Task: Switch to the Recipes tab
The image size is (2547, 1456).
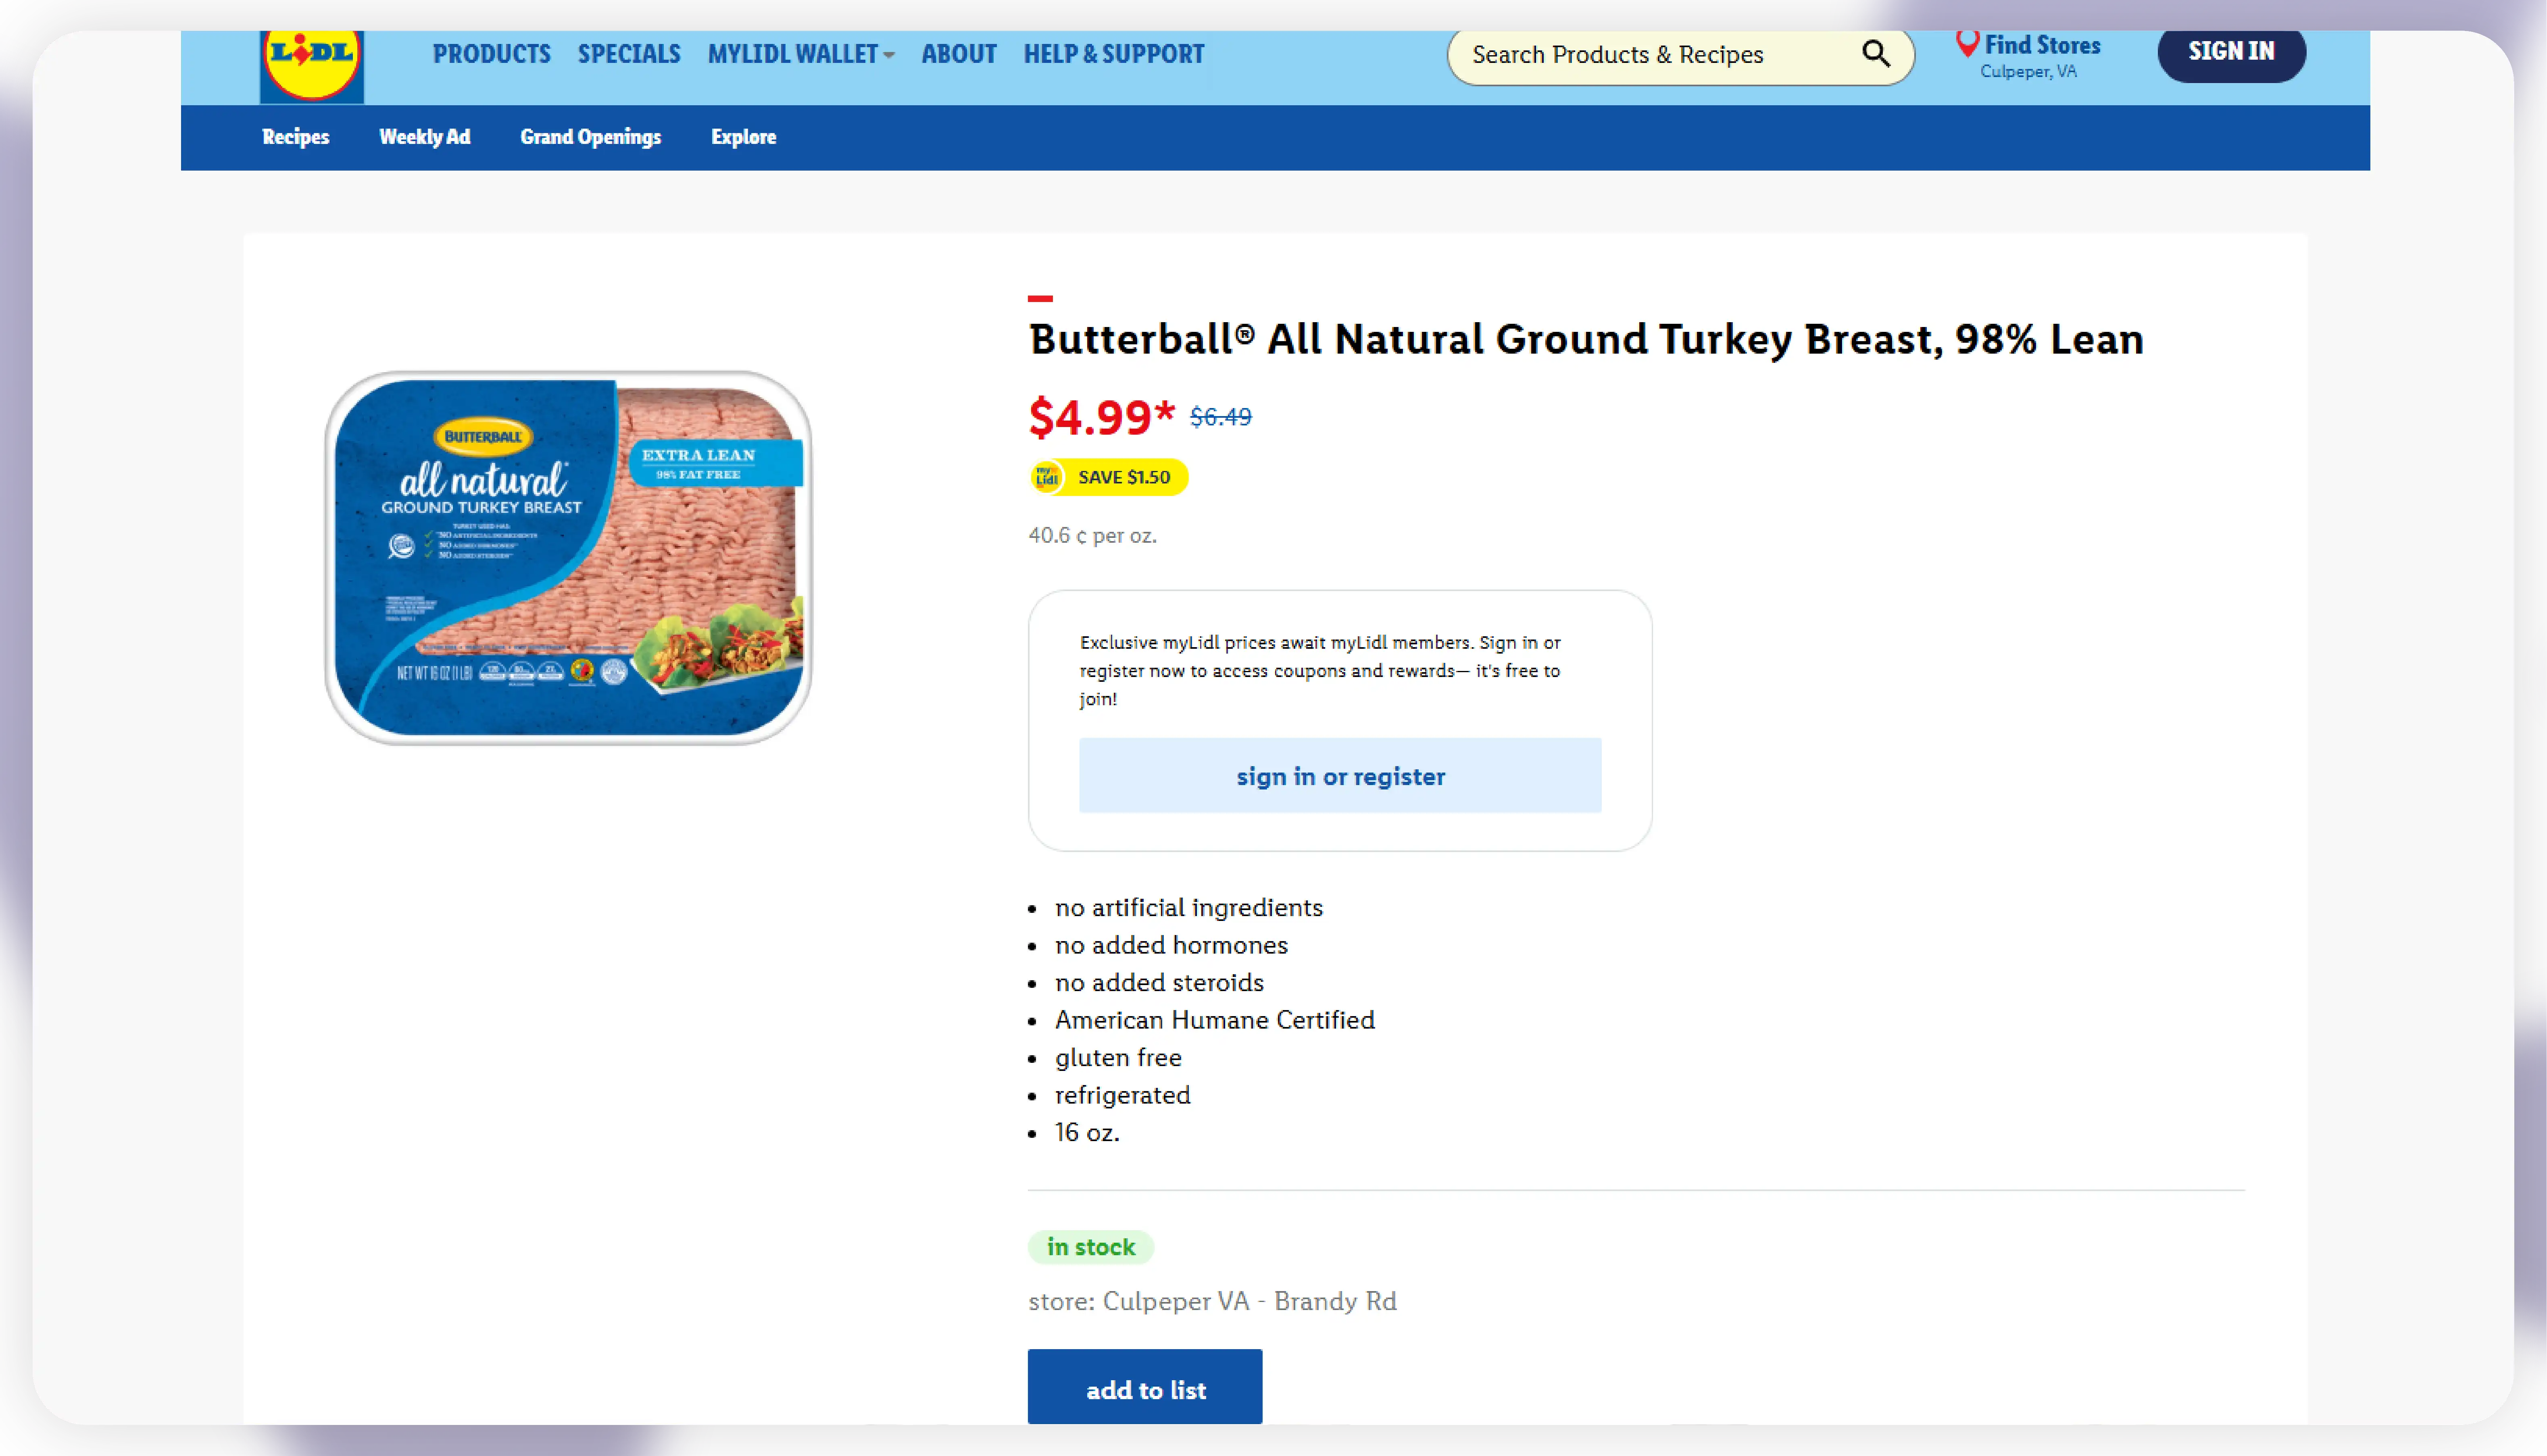Action: pos(295,137)
